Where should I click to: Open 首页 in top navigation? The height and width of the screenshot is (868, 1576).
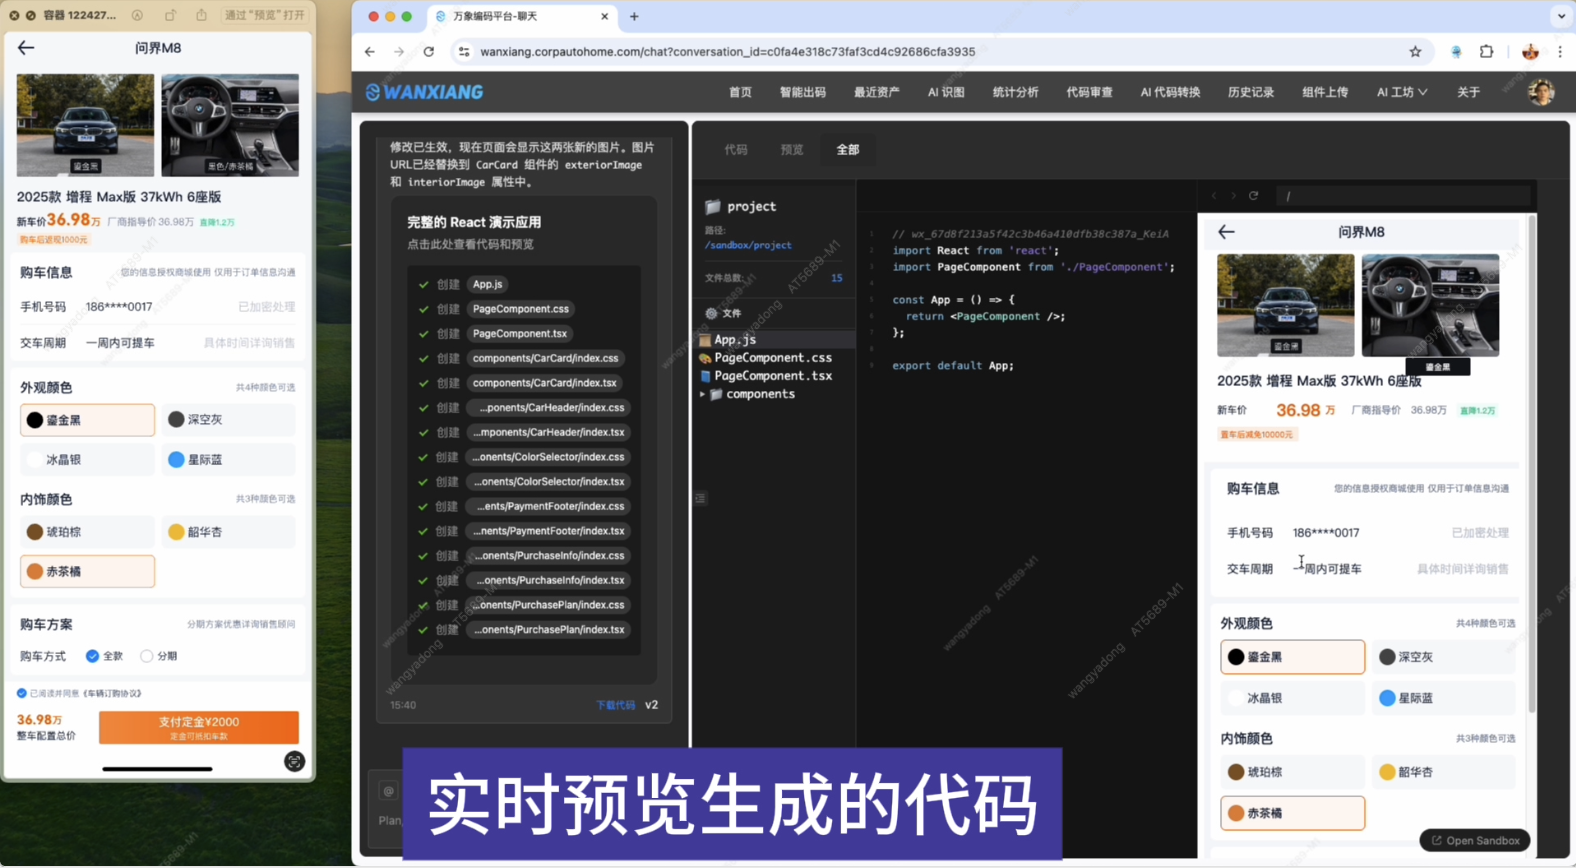coord(740,92)
